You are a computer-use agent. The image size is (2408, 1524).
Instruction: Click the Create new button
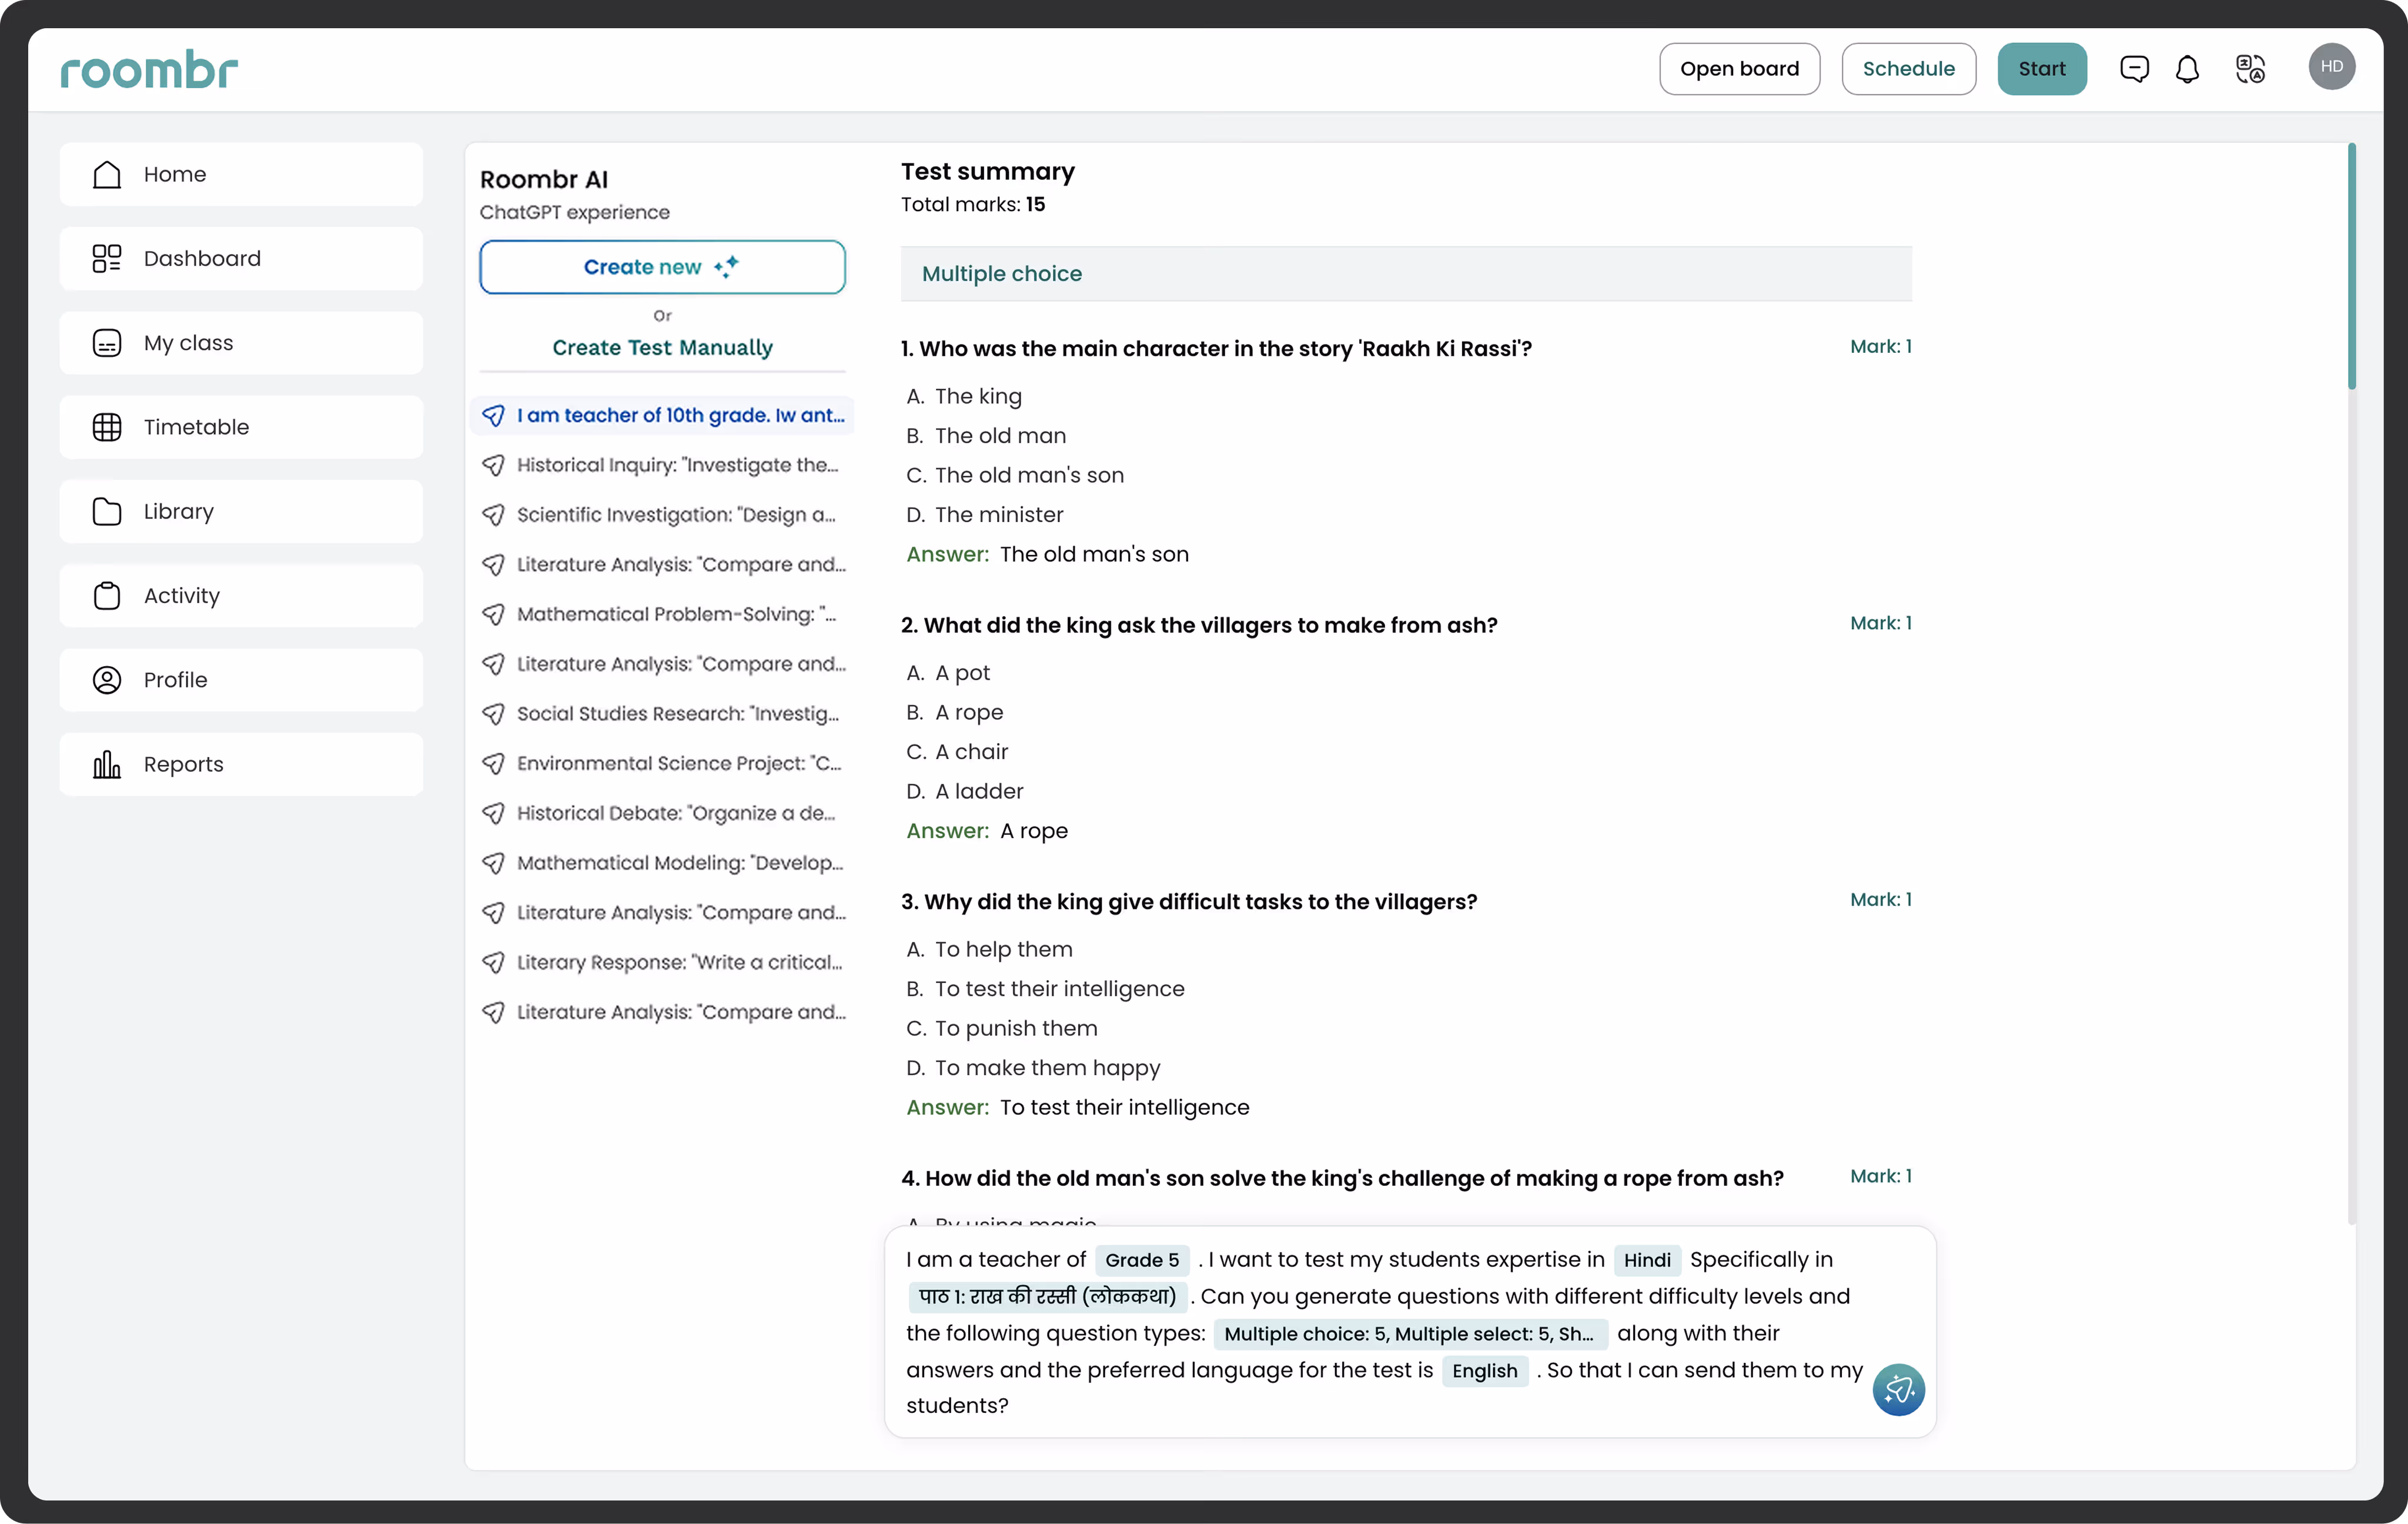pyautogui.click(x=662, y=267)
